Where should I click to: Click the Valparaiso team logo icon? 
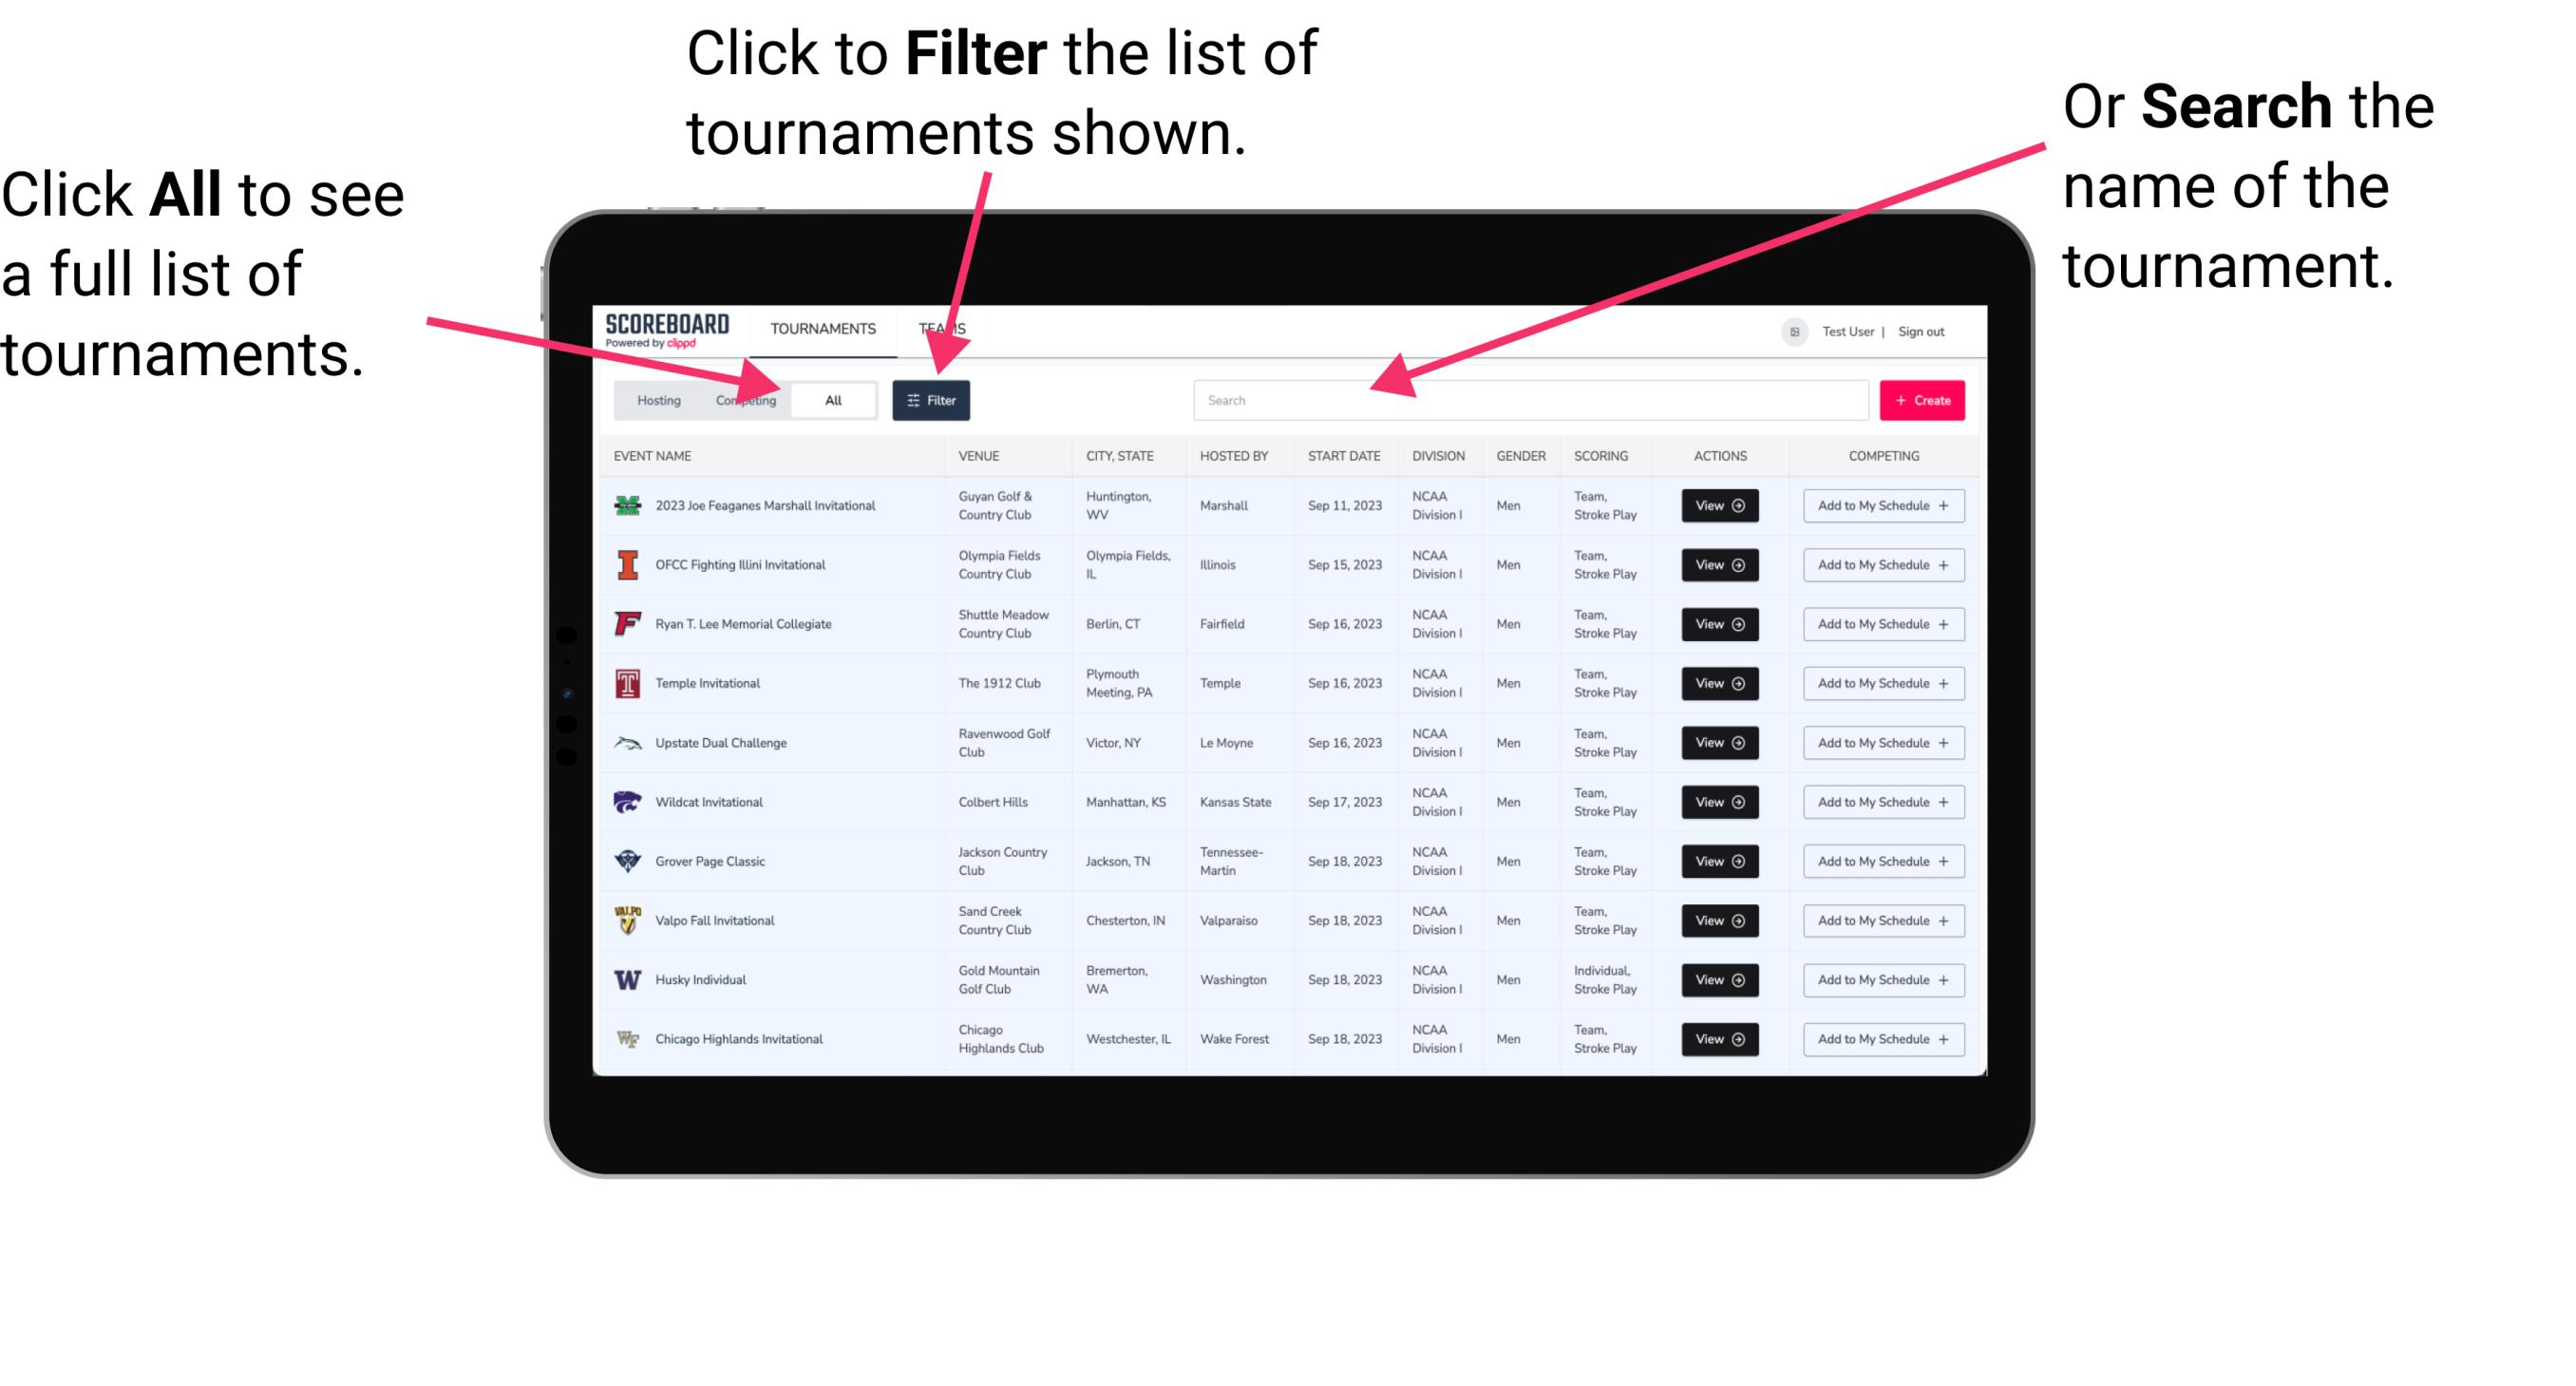[x=628, y=921]
